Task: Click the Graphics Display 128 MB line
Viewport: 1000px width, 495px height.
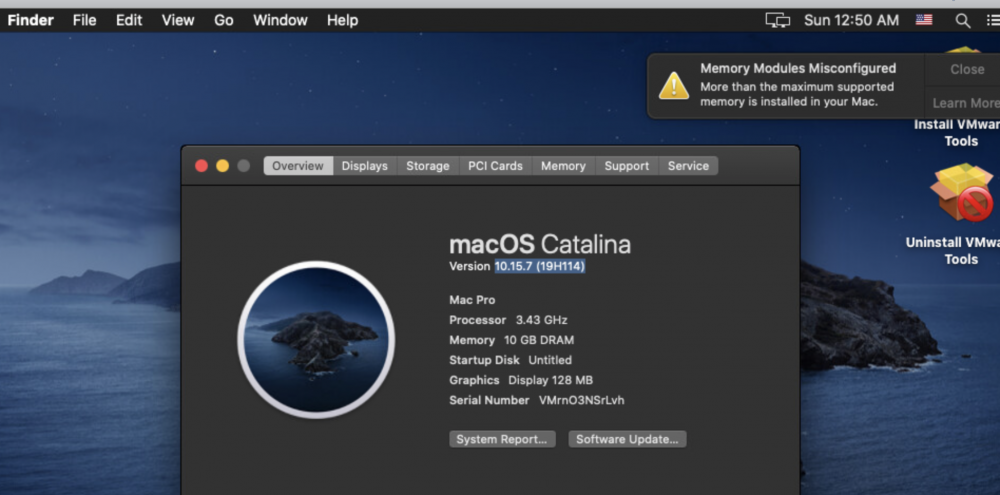Action: click(521, 381)
